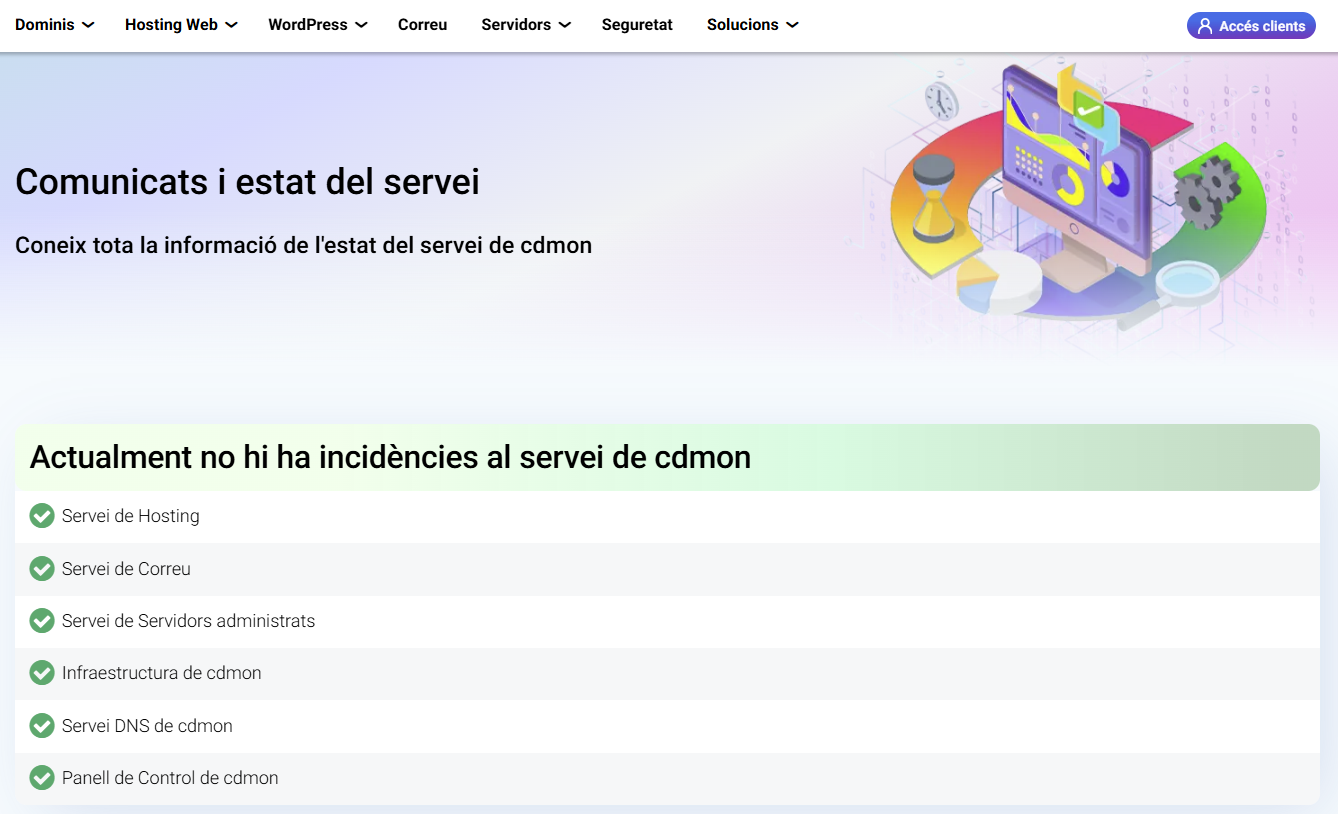Click the 'Actualment no hi ha incidències' heading

coord(390,457)
